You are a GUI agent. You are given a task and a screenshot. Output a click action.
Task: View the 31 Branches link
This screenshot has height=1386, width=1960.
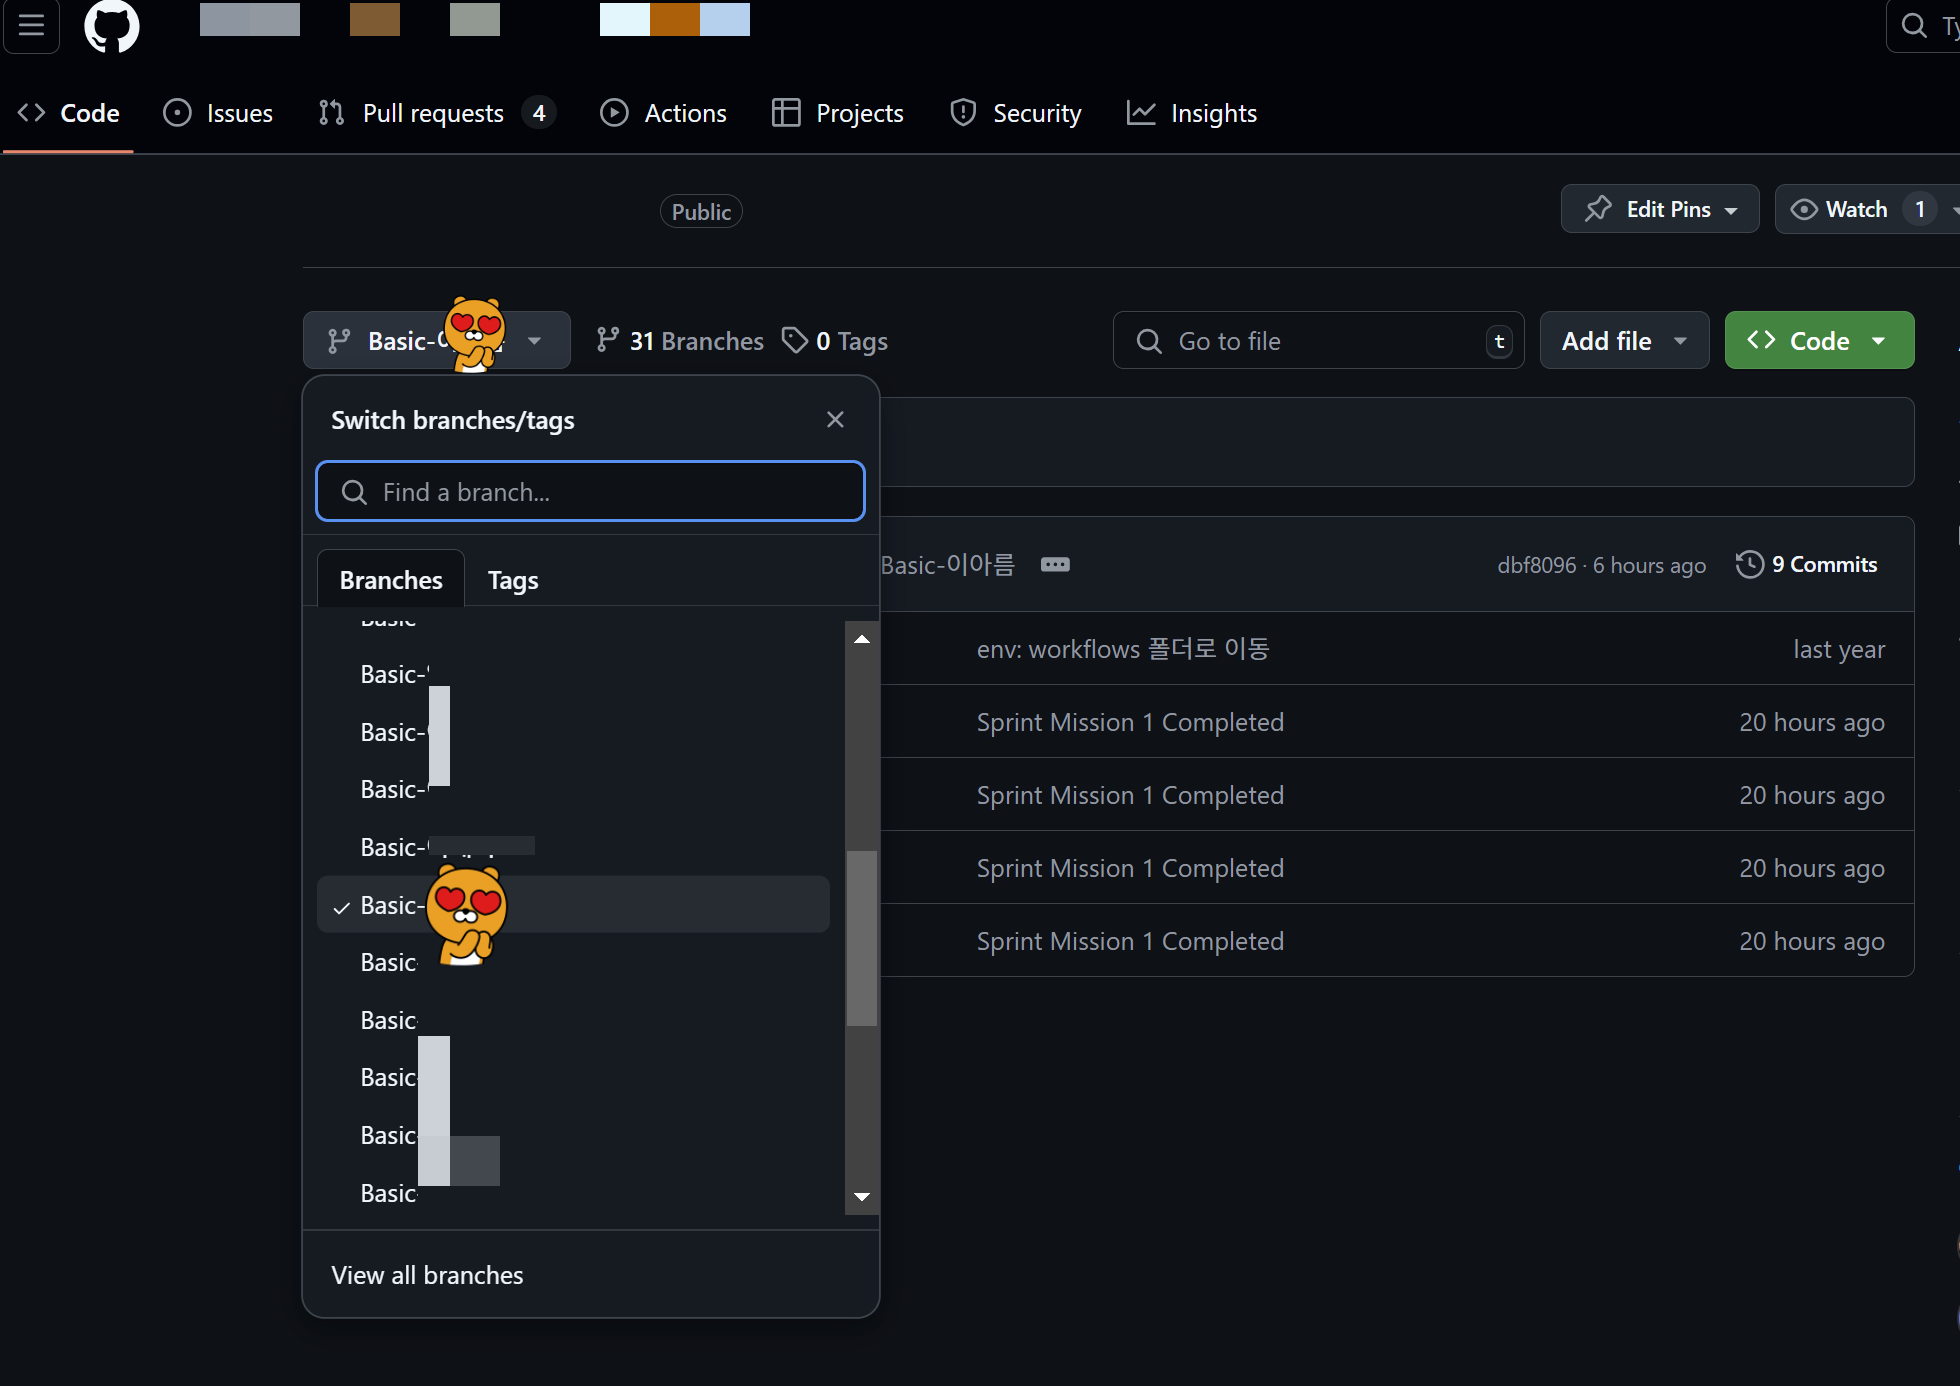point(680,341)
